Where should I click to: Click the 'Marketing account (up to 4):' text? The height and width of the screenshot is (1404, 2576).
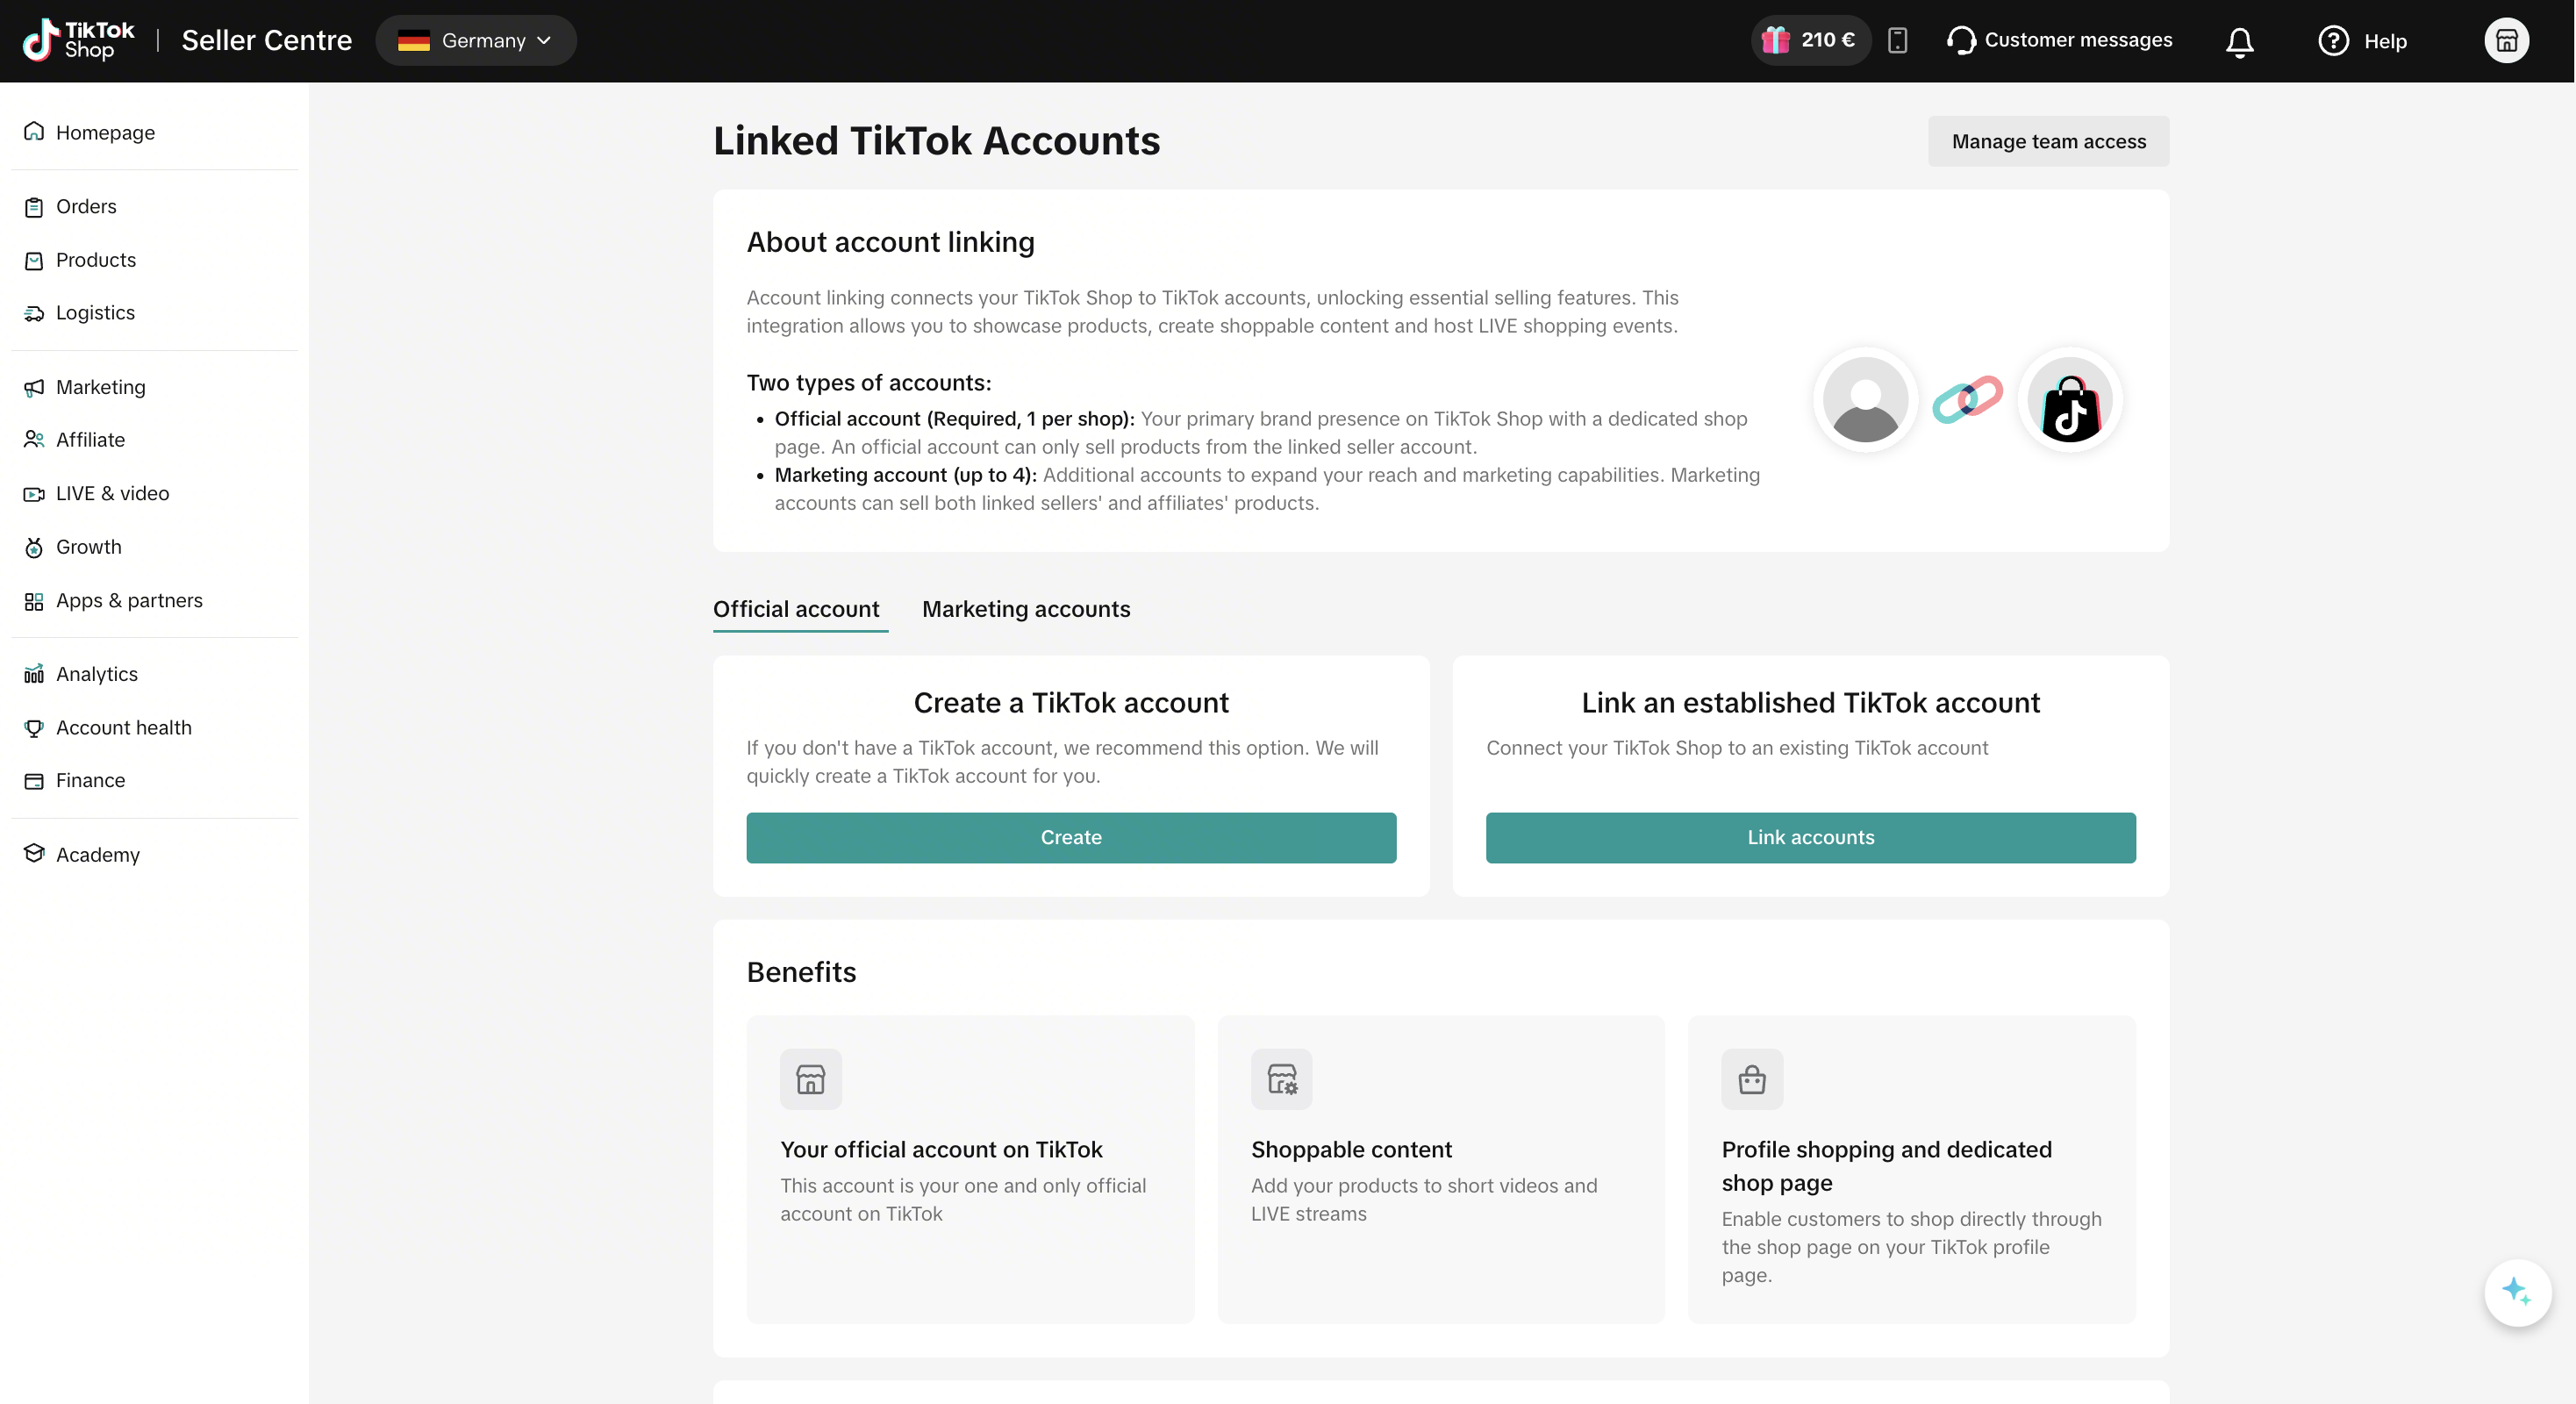[905, 475]
